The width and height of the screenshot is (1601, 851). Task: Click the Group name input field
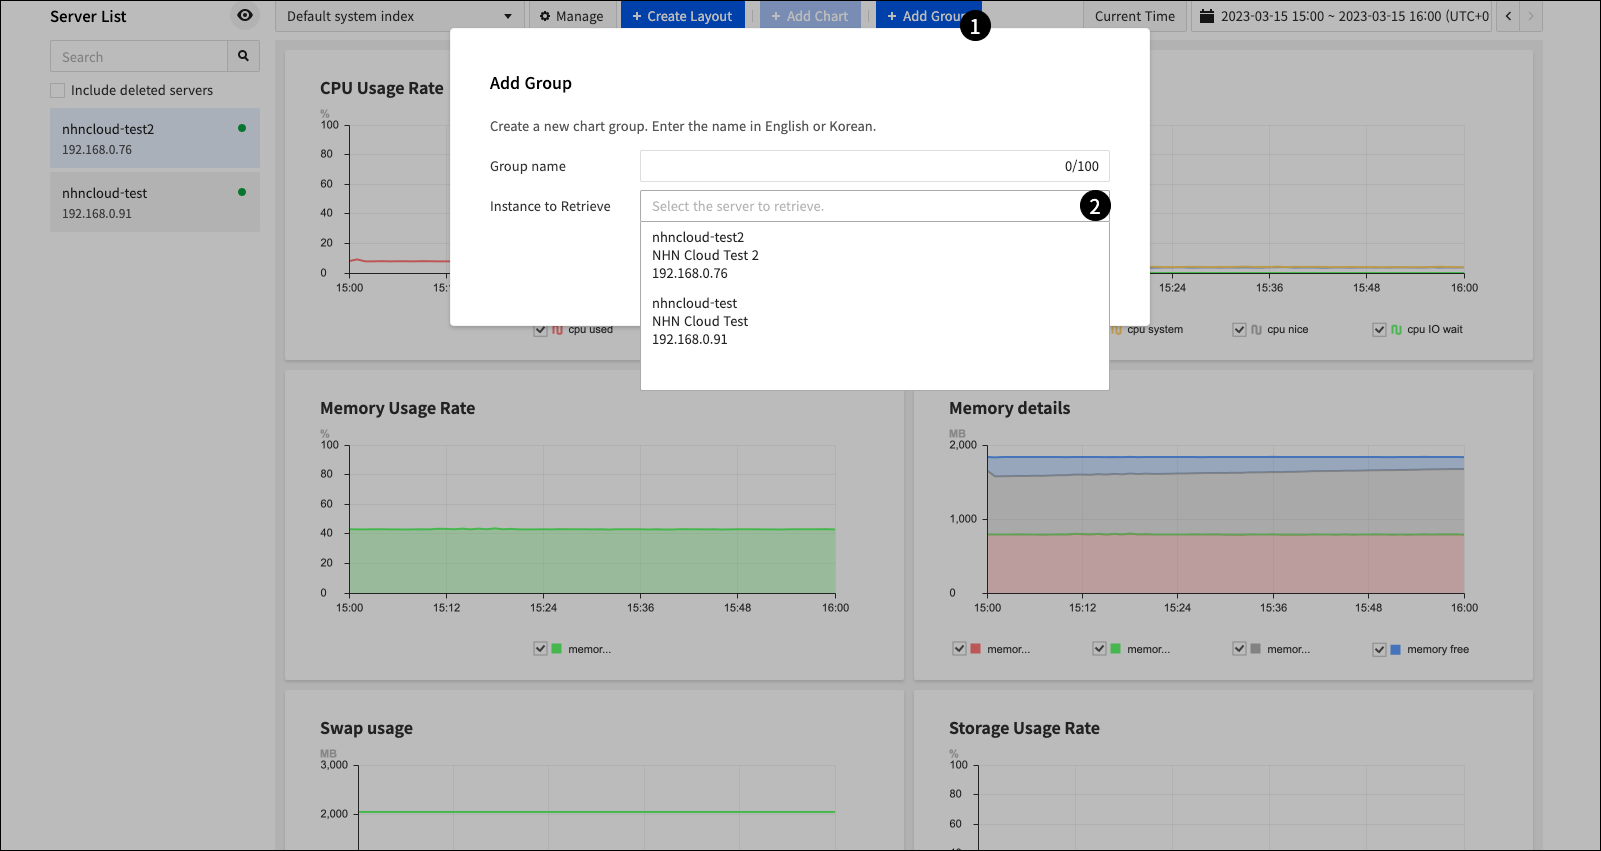850,166
